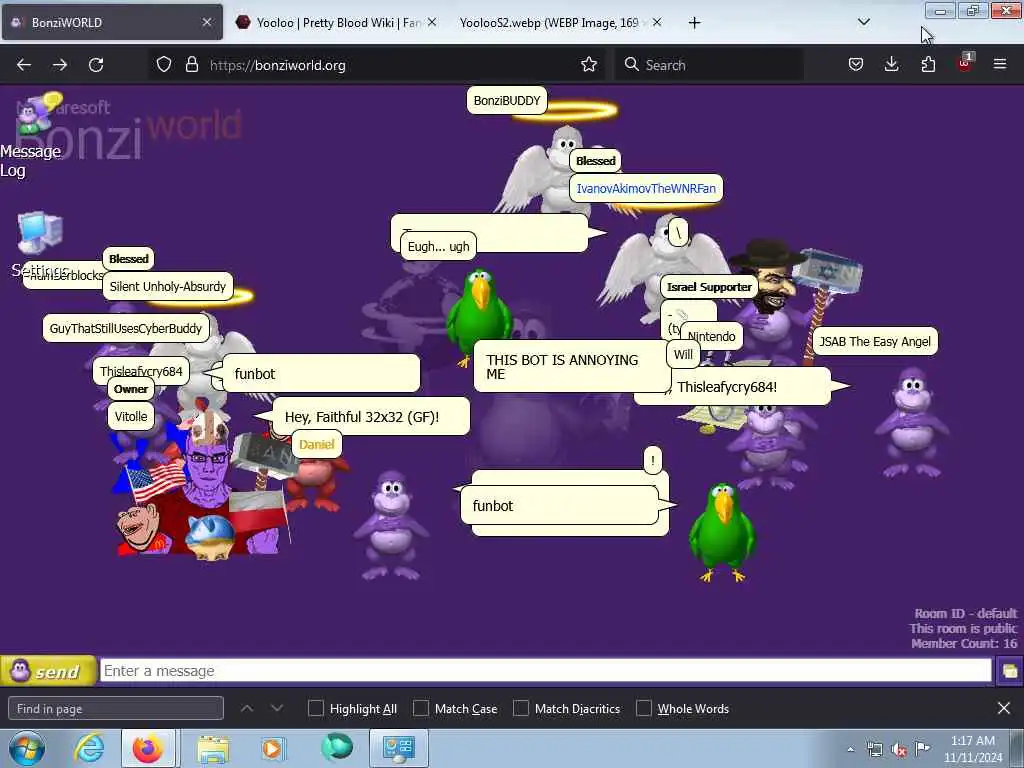This screenshot has width=1024, height=768.
Task: Open the Firefox hamburger menu
Action: [1000, 65]
